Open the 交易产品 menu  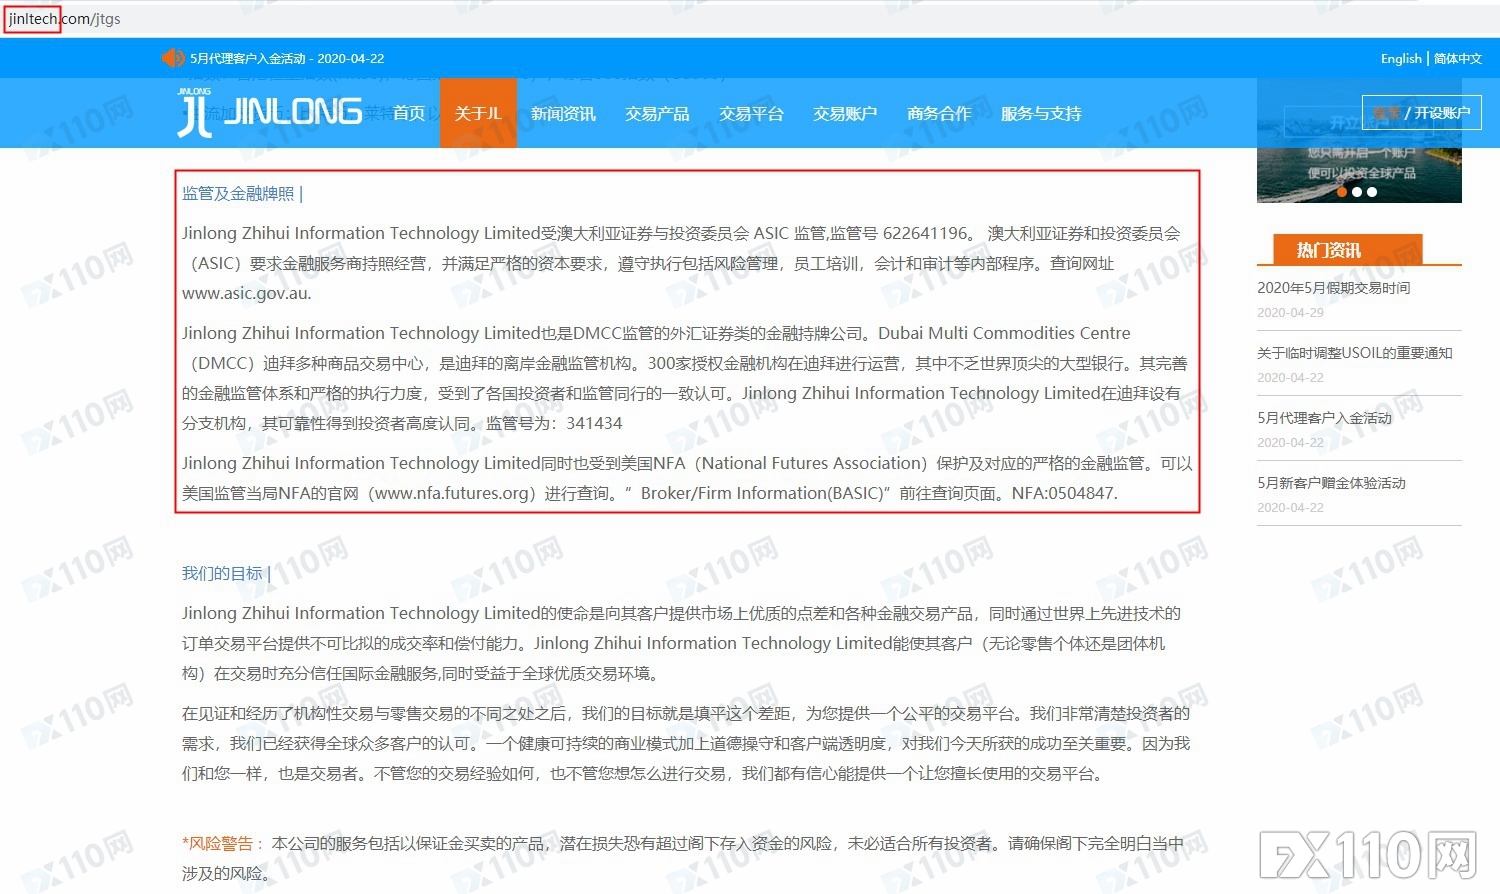coord(657,113)
